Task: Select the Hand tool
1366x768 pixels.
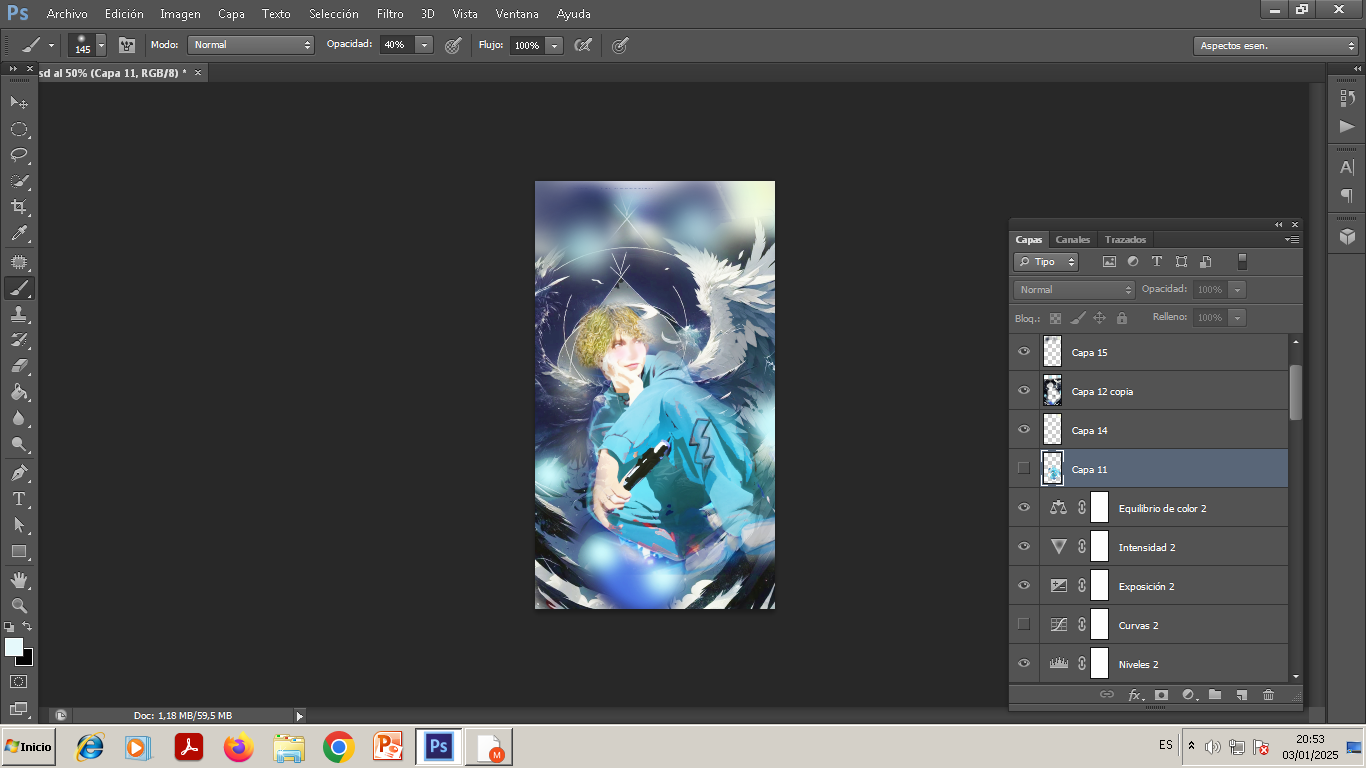Action: click(19, 579)
